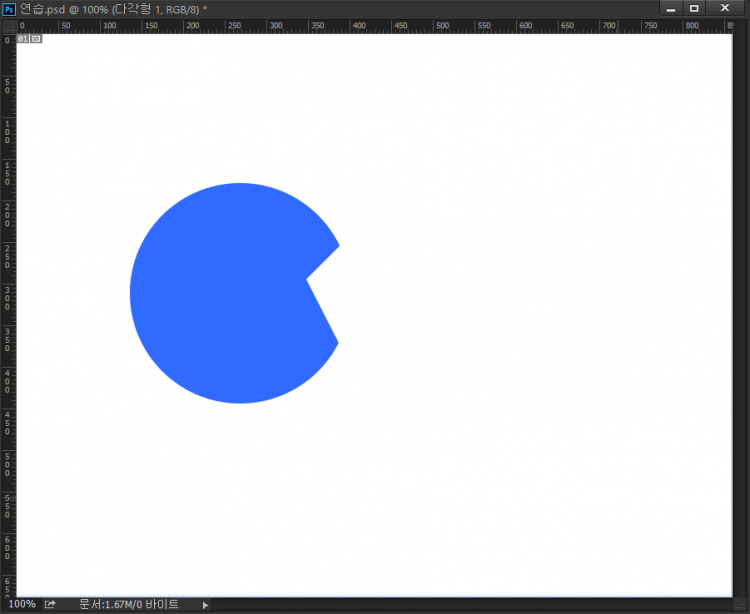Expand the status bar info arrow menu
This screenshot has height=614, width=750.
(x=206, y=605)
